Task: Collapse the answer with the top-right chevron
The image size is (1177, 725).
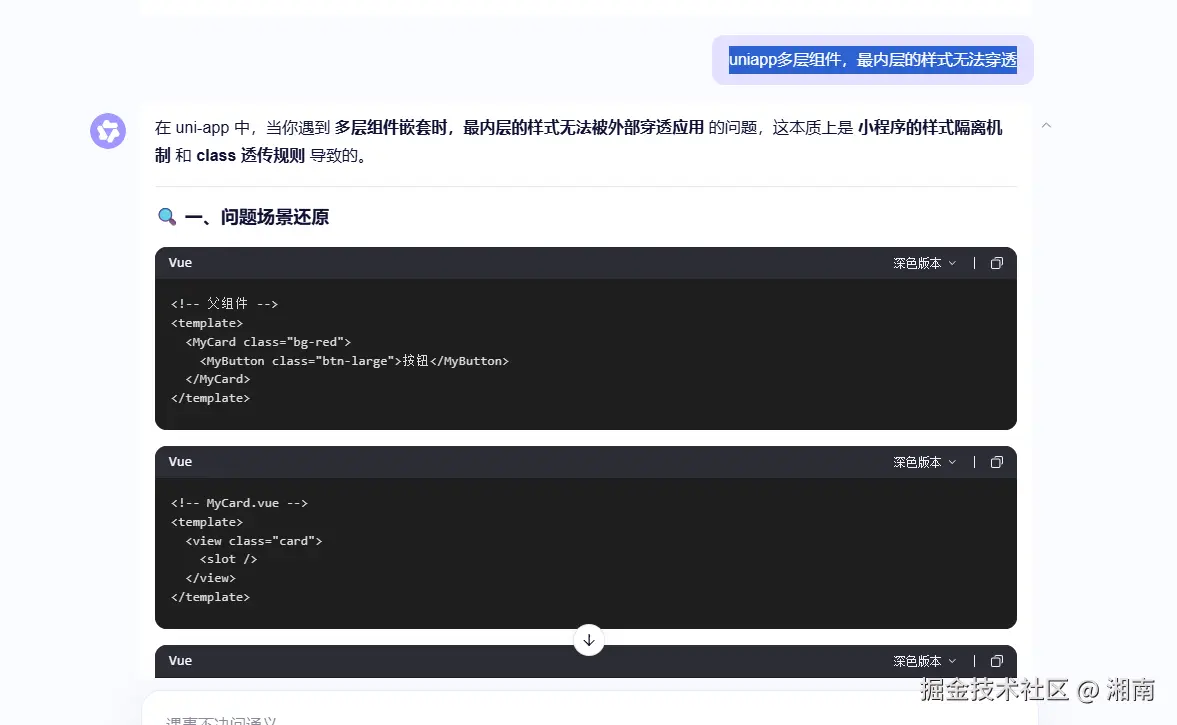Action: (1046, 125)
